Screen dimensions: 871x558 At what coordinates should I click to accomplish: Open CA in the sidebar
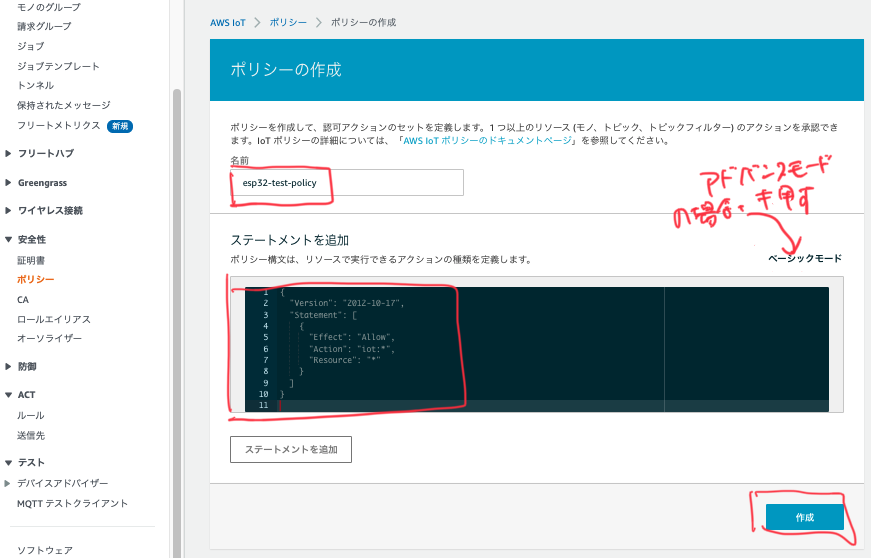pyautogui.click(x=23, y=300)
